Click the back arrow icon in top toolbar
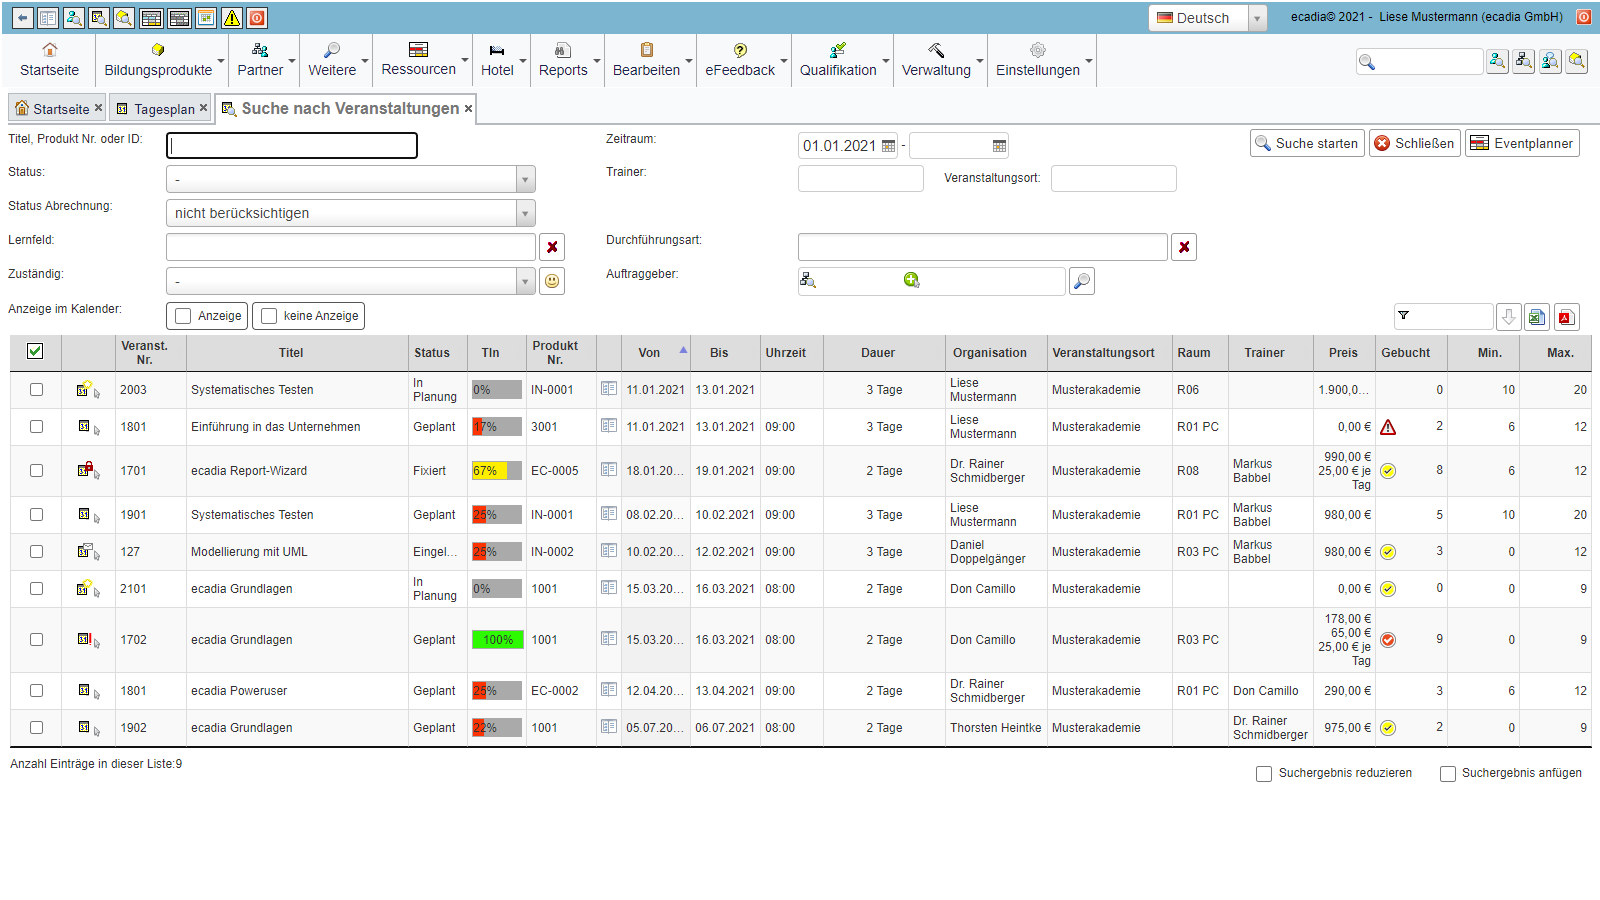 pyautogui.click(x=22, y=18)
